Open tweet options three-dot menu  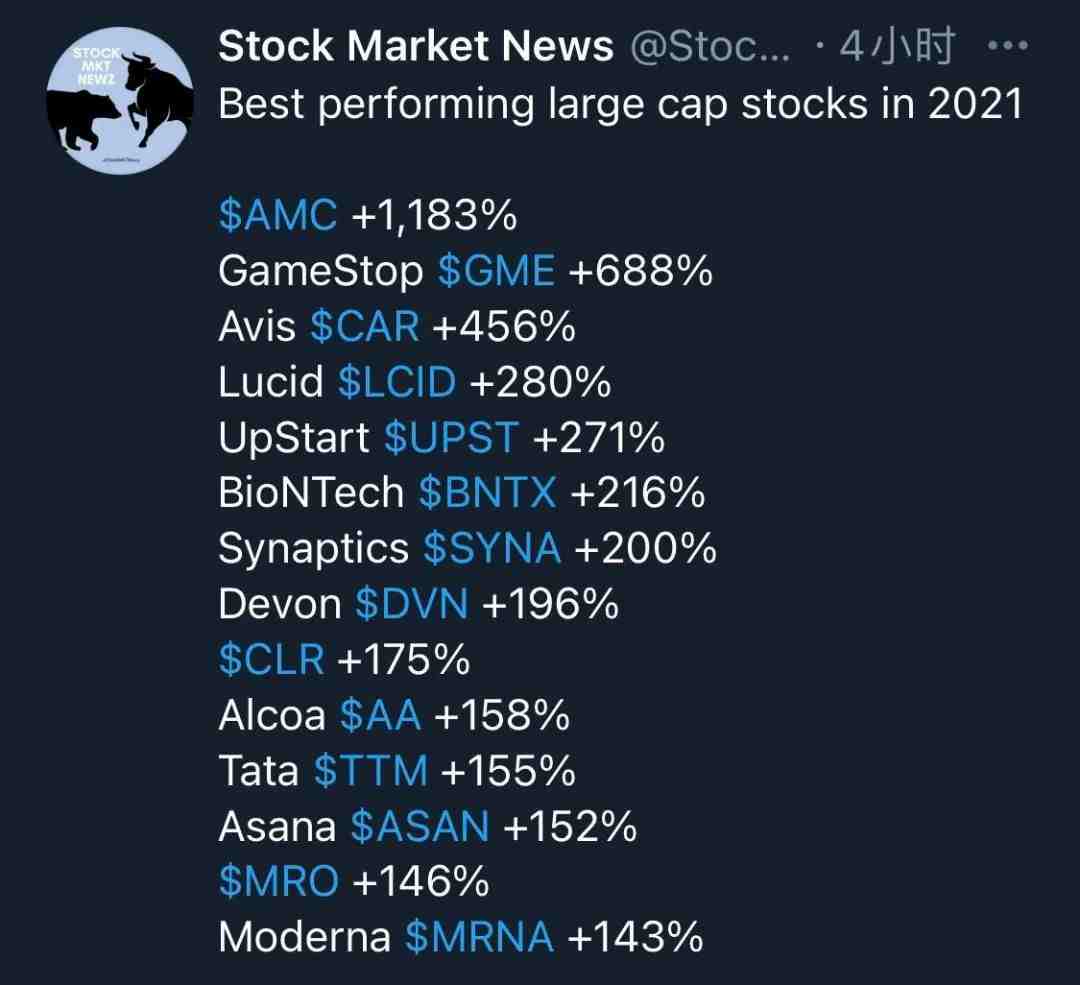1007,46
